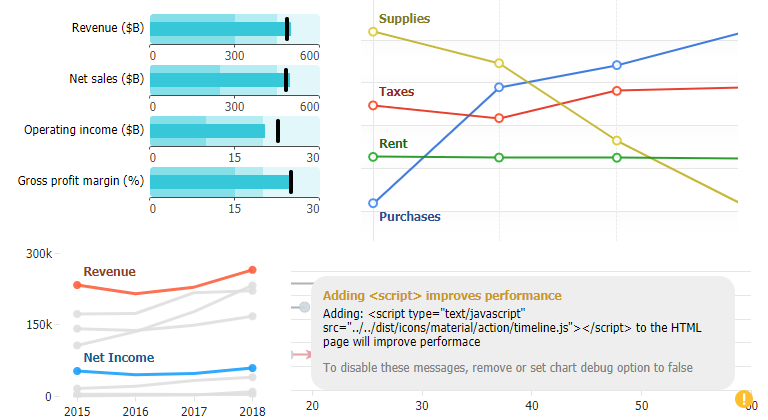Click the Rent series label
Viewport: 768px width, 420px height.
click(x=393, y=144)
